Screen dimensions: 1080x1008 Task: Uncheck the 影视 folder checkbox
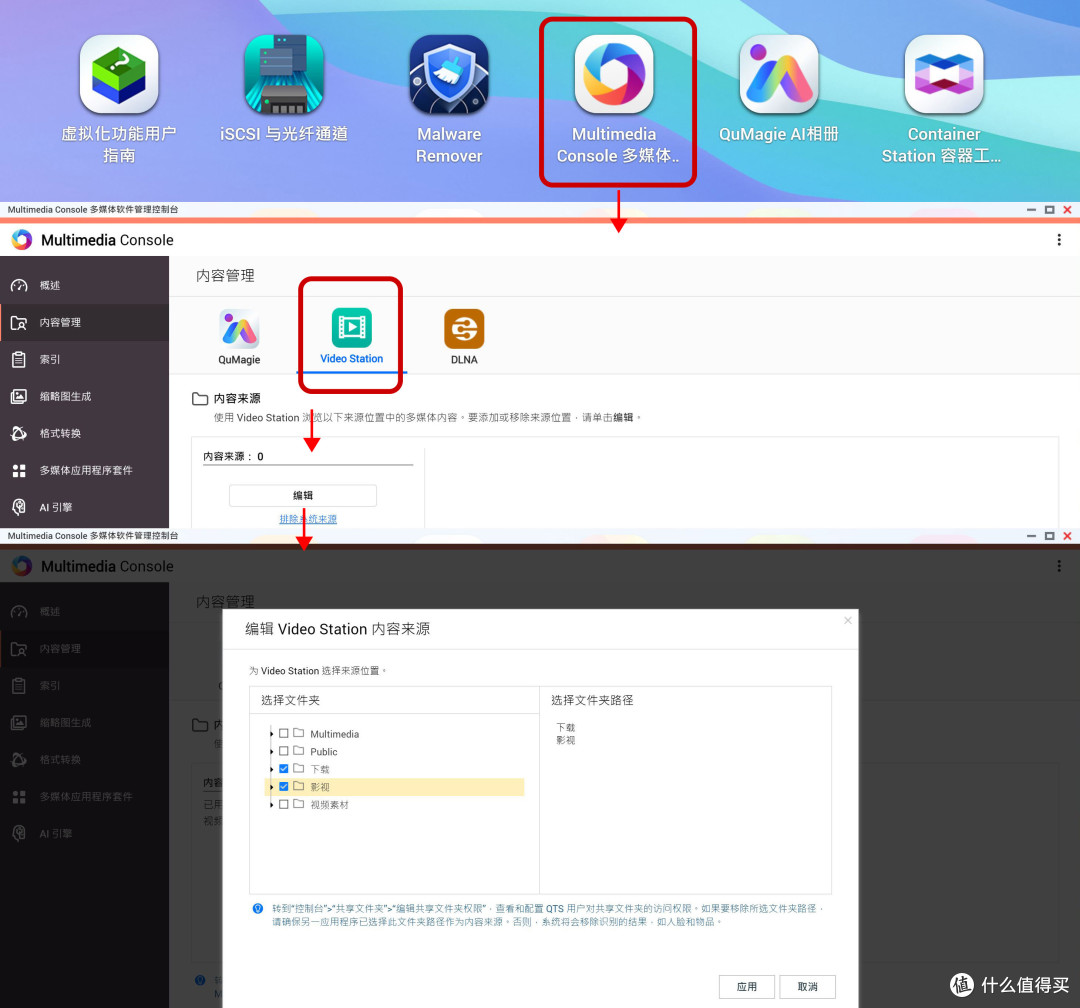tap(284, 786)
